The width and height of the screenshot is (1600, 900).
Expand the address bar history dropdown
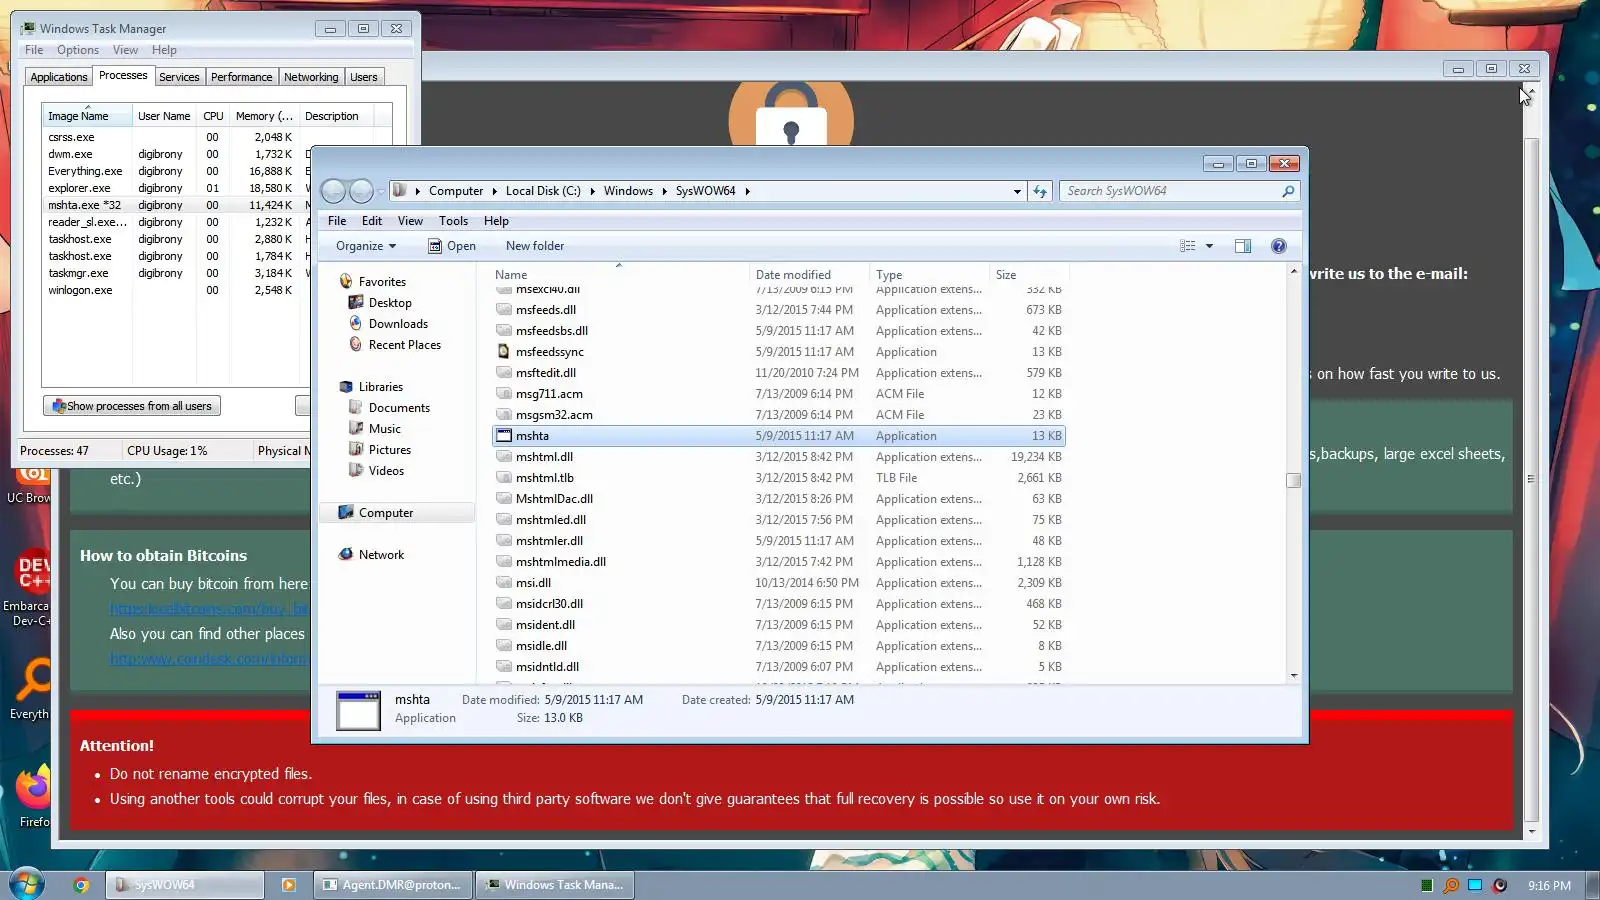(x=1017, y=191)
